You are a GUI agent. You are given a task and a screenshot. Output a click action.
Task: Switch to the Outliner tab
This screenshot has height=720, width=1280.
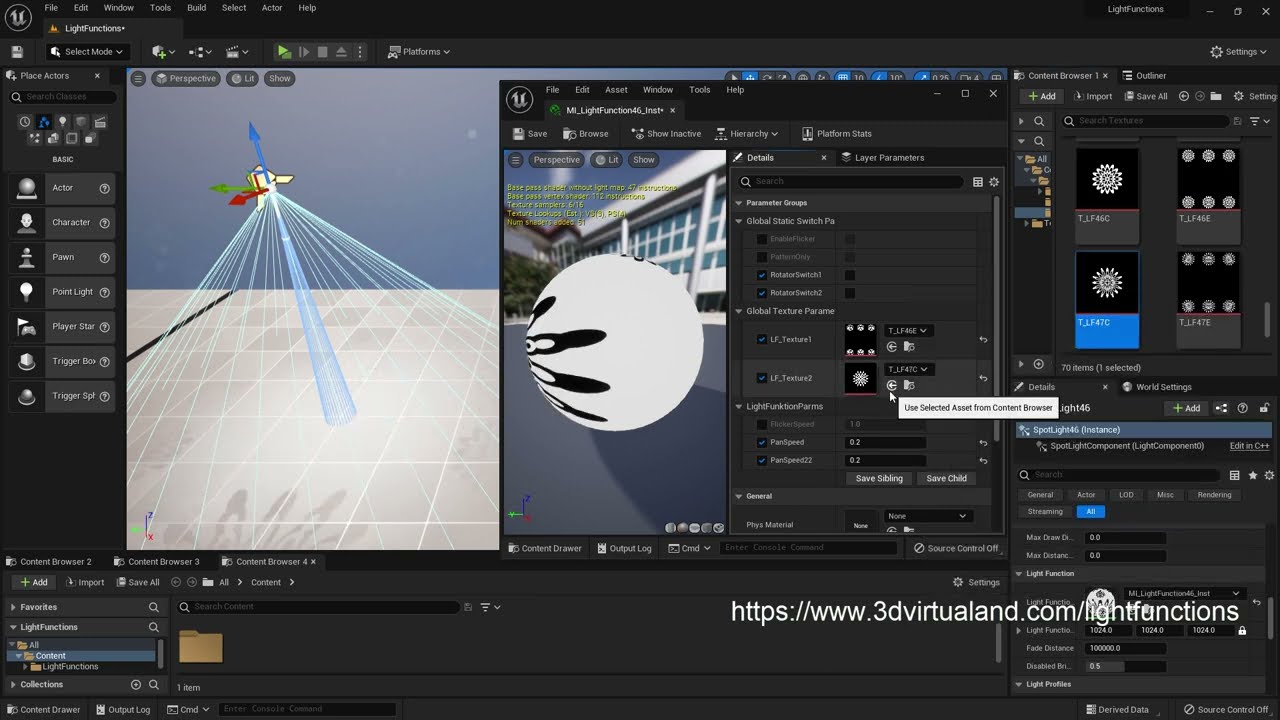click(1143, 76)
